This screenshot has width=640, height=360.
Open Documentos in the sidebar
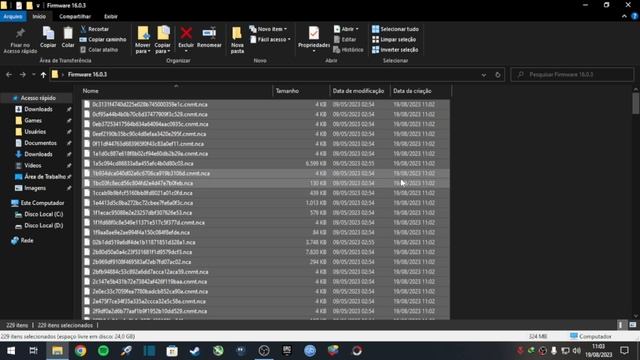click(x=40, y=143)
